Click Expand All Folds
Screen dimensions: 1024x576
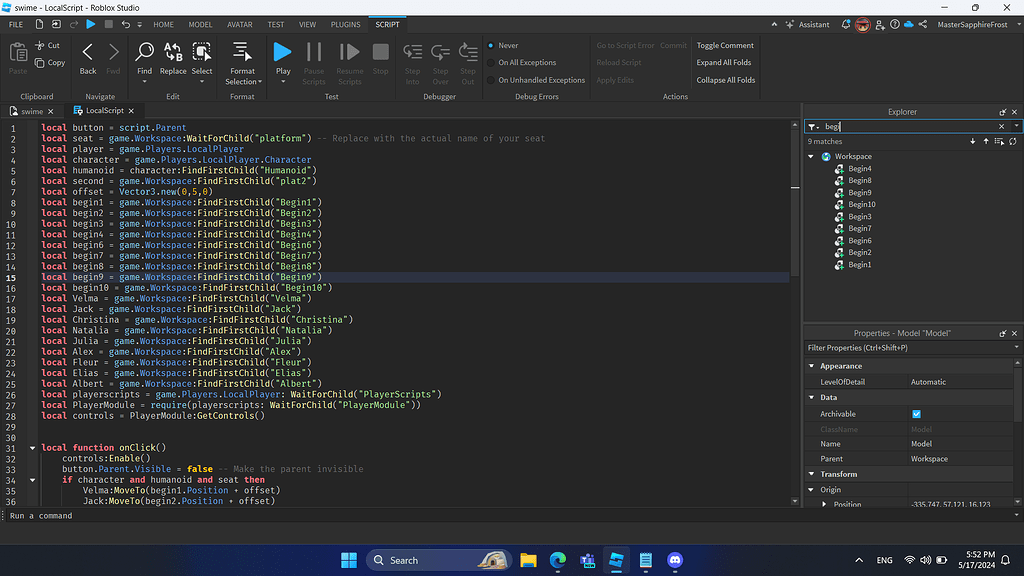click(x=724, y=63)
